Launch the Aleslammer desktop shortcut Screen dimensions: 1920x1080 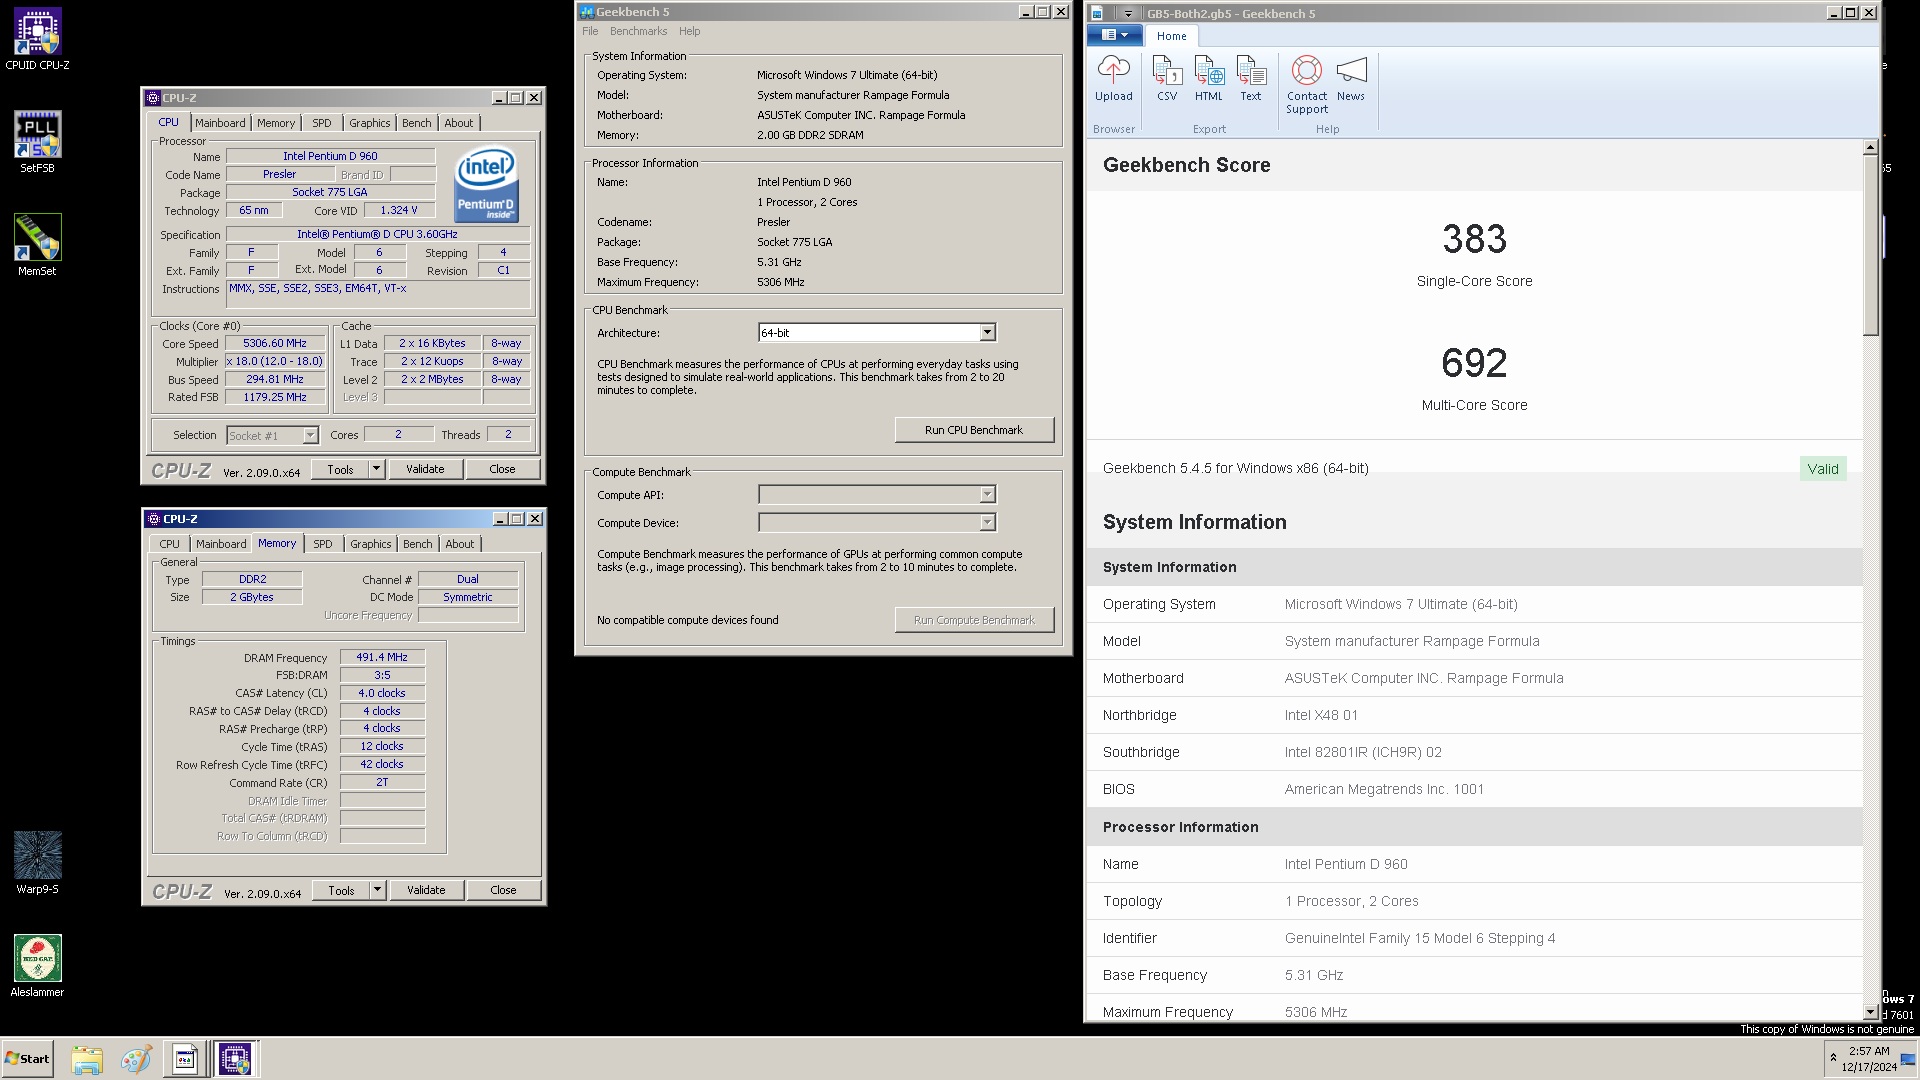click(x=37, y=966)
